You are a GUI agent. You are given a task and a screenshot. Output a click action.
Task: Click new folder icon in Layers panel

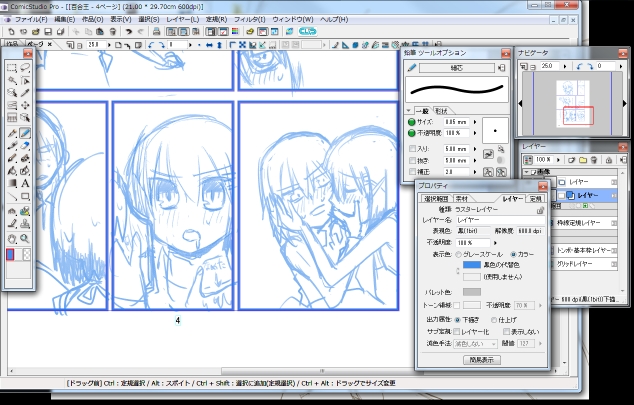(583, 160)
